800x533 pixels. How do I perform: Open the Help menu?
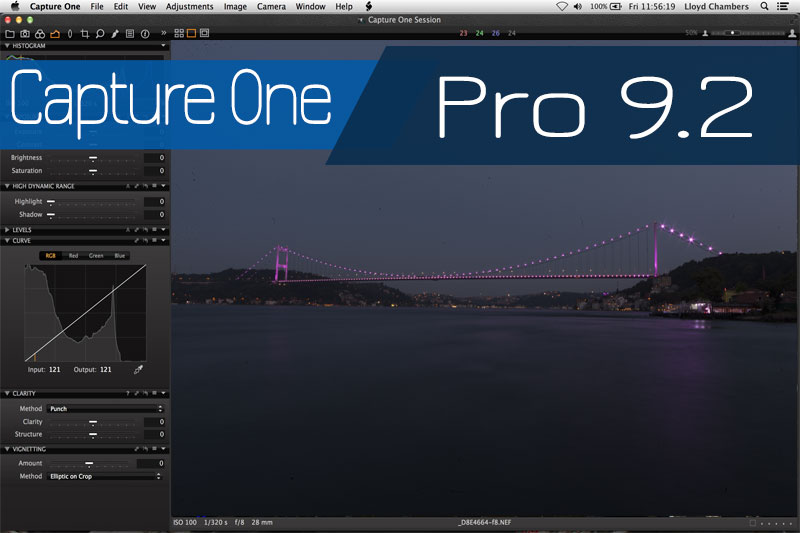(344, 6)
